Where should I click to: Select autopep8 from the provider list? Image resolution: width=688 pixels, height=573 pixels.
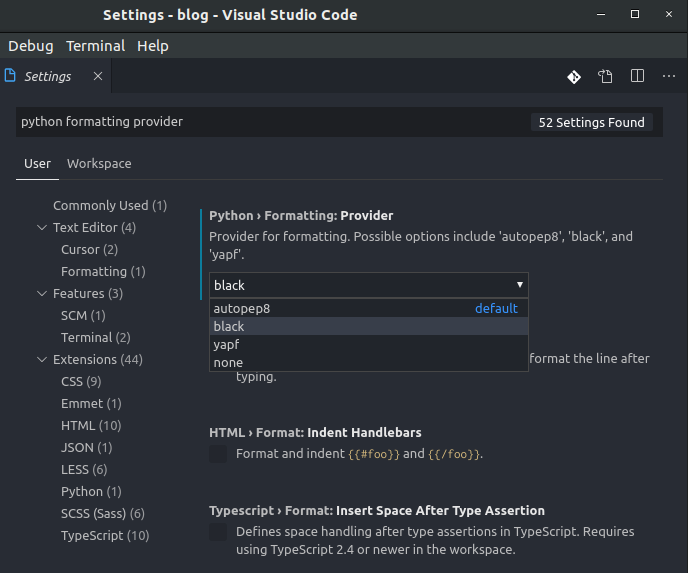[242, 309]
